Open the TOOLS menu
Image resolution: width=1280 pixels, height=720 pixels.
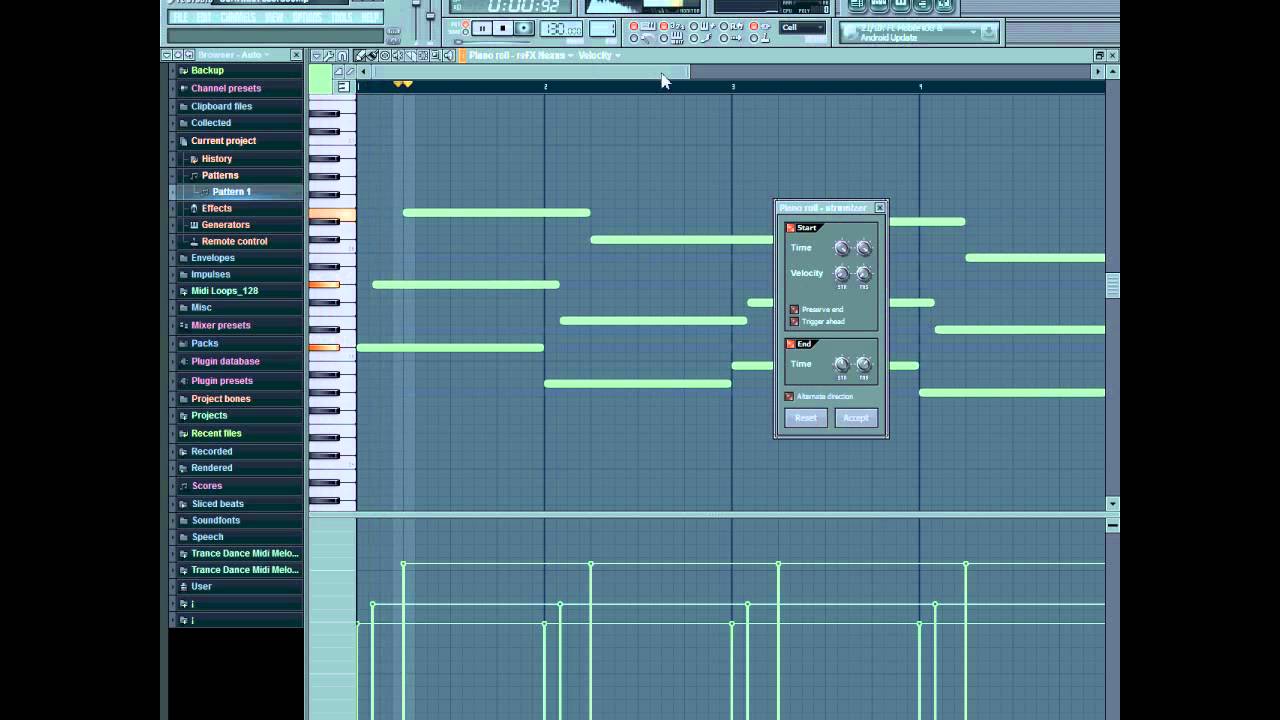click(342, 17)
